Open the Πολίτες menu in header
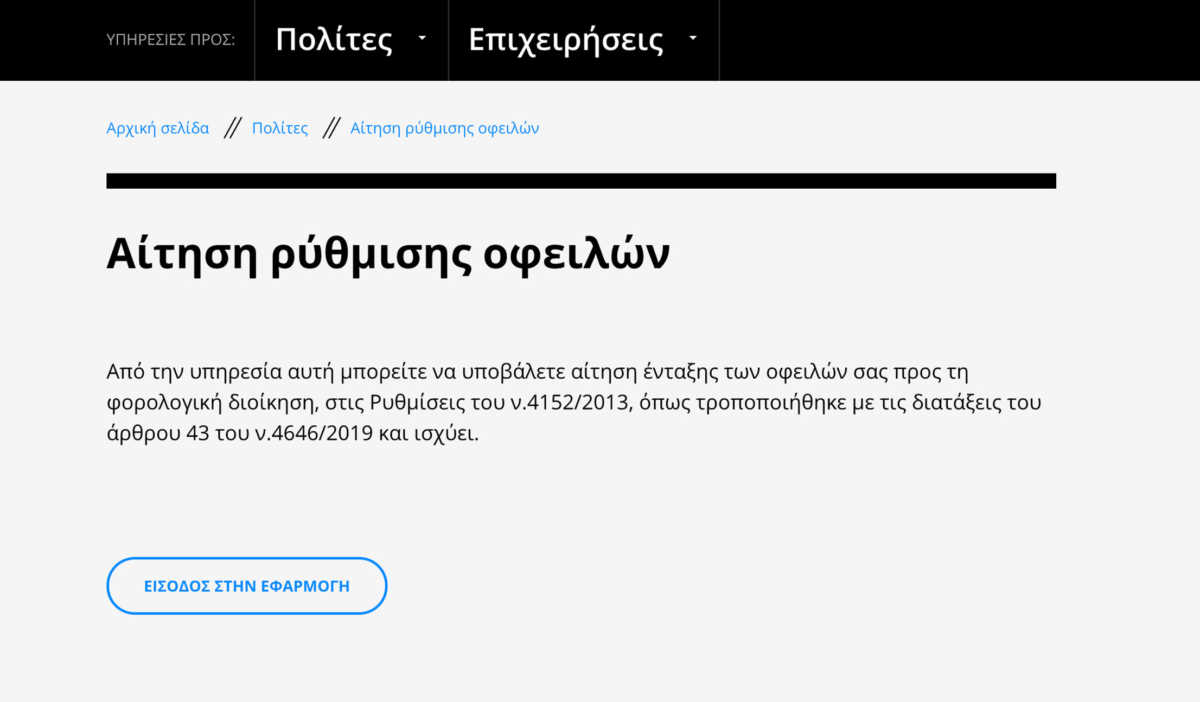 pos(334,40)
